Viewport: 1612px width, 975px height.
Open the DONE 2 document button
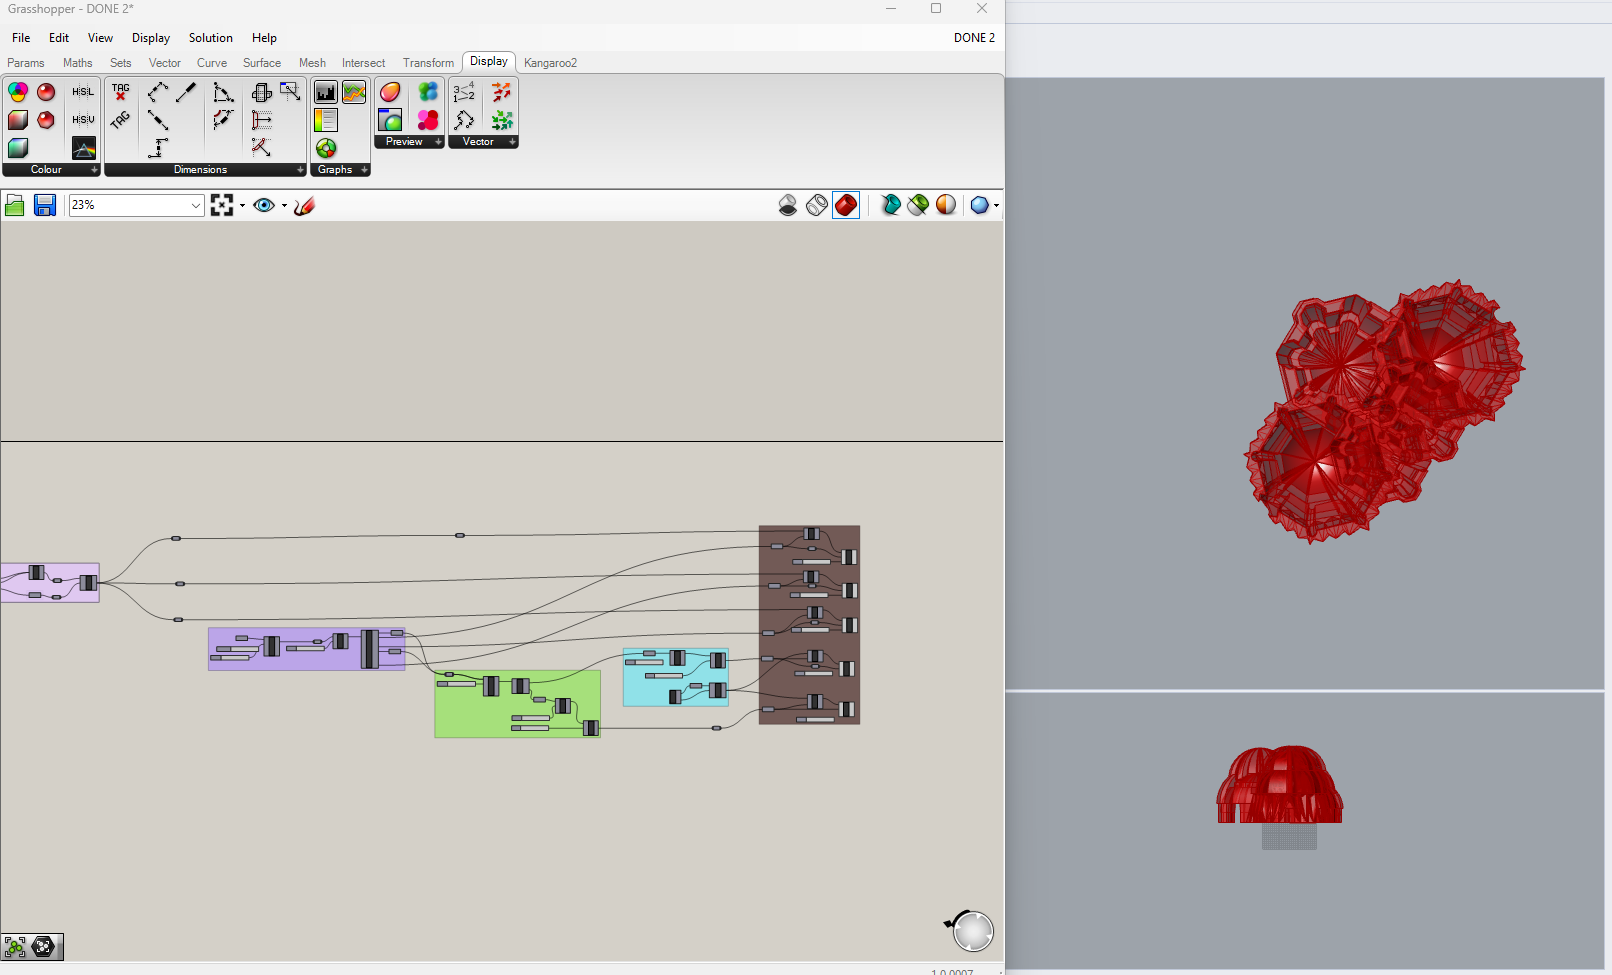tap(974, 38)
